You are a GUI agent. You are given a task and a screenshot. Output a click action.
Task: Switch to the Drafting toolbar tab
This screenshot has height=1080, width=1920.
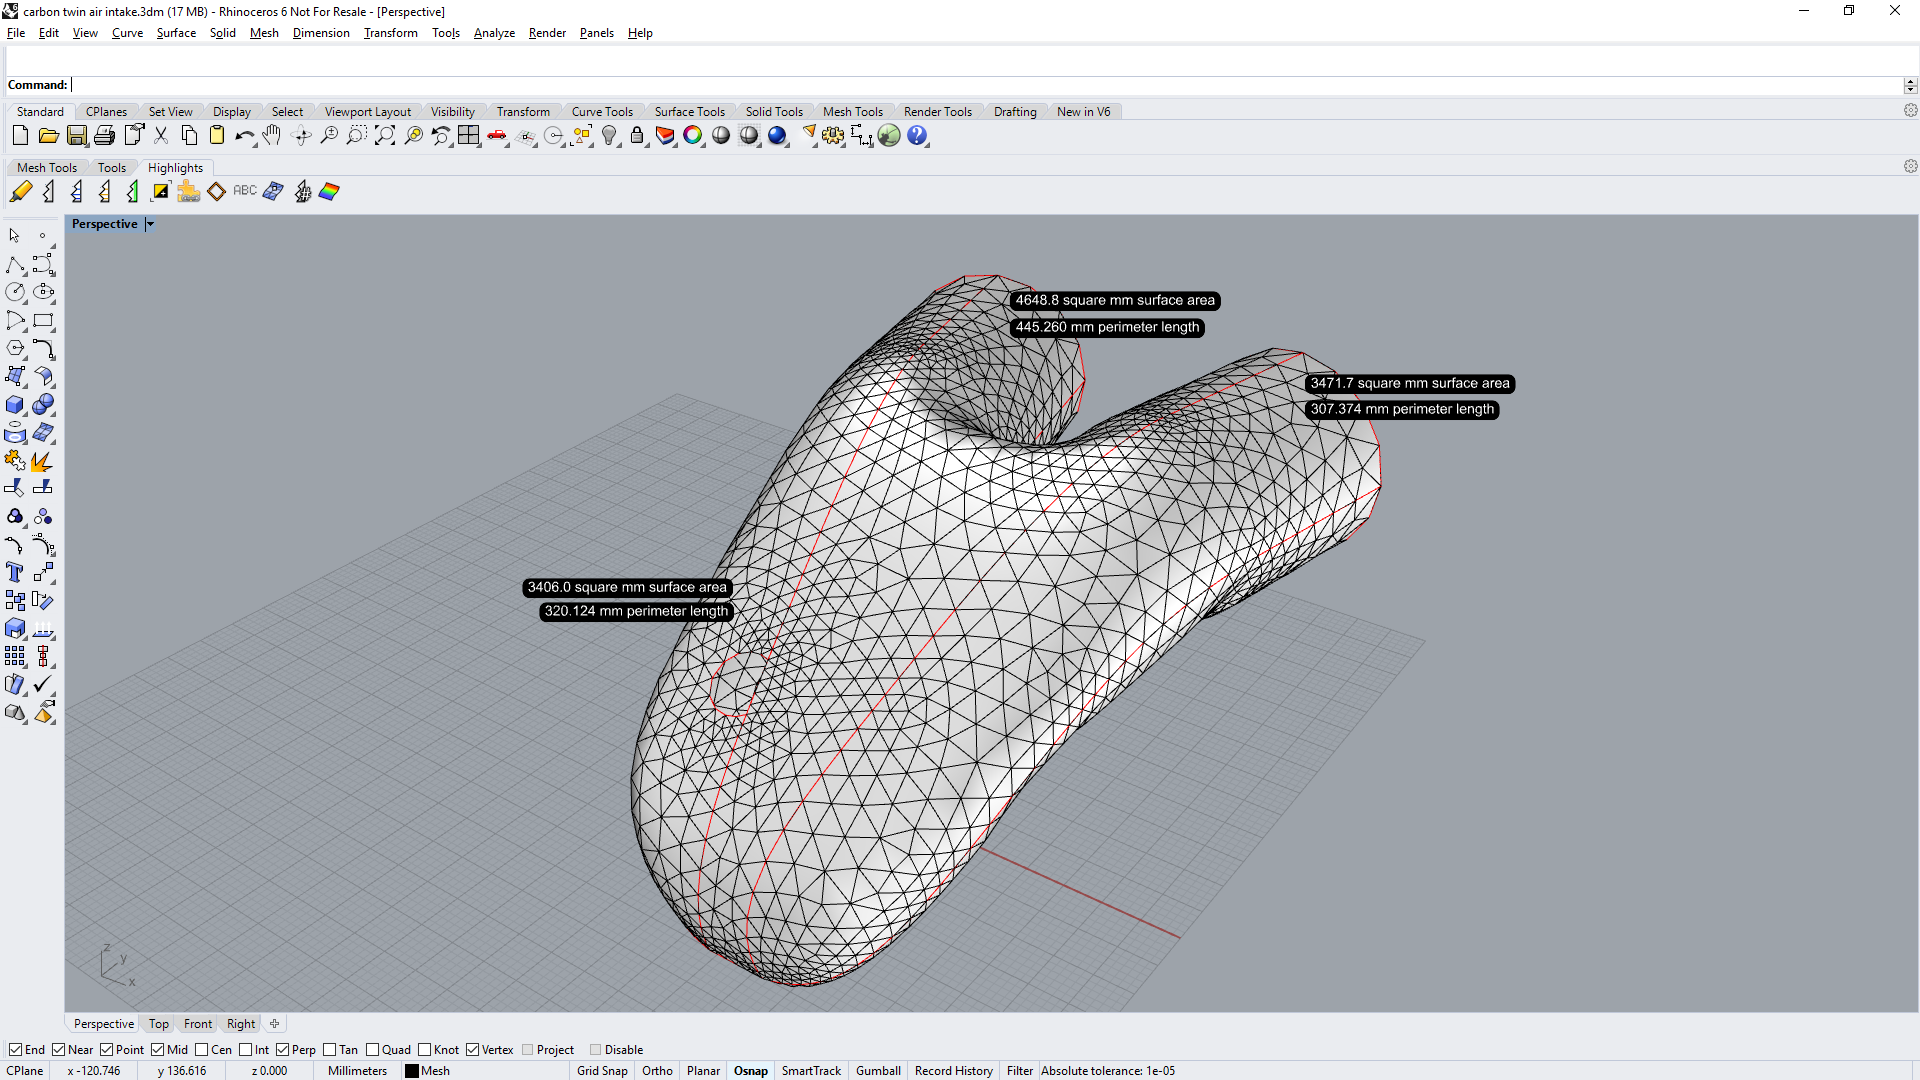click(x=1015, y=112)
